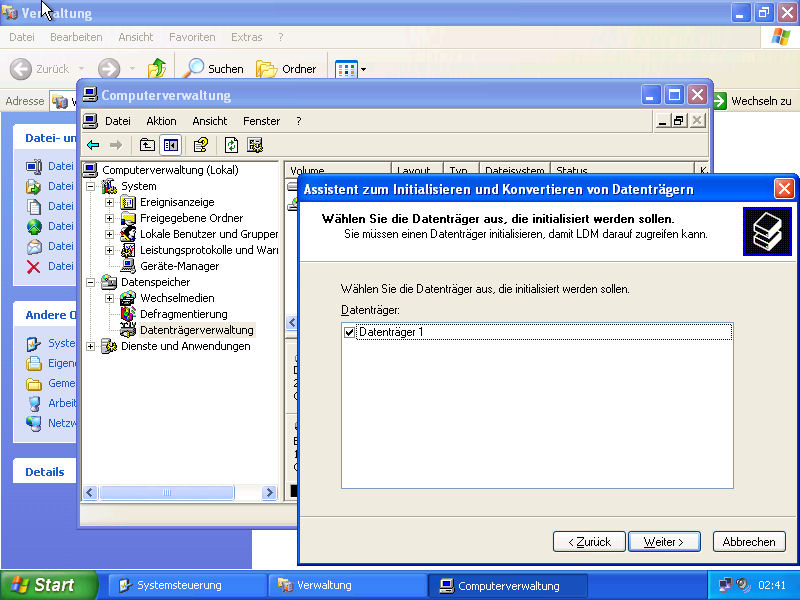Click the Weiter button in wizard
The height and width of the screenshot is (600, 800).
coord(663,541)
